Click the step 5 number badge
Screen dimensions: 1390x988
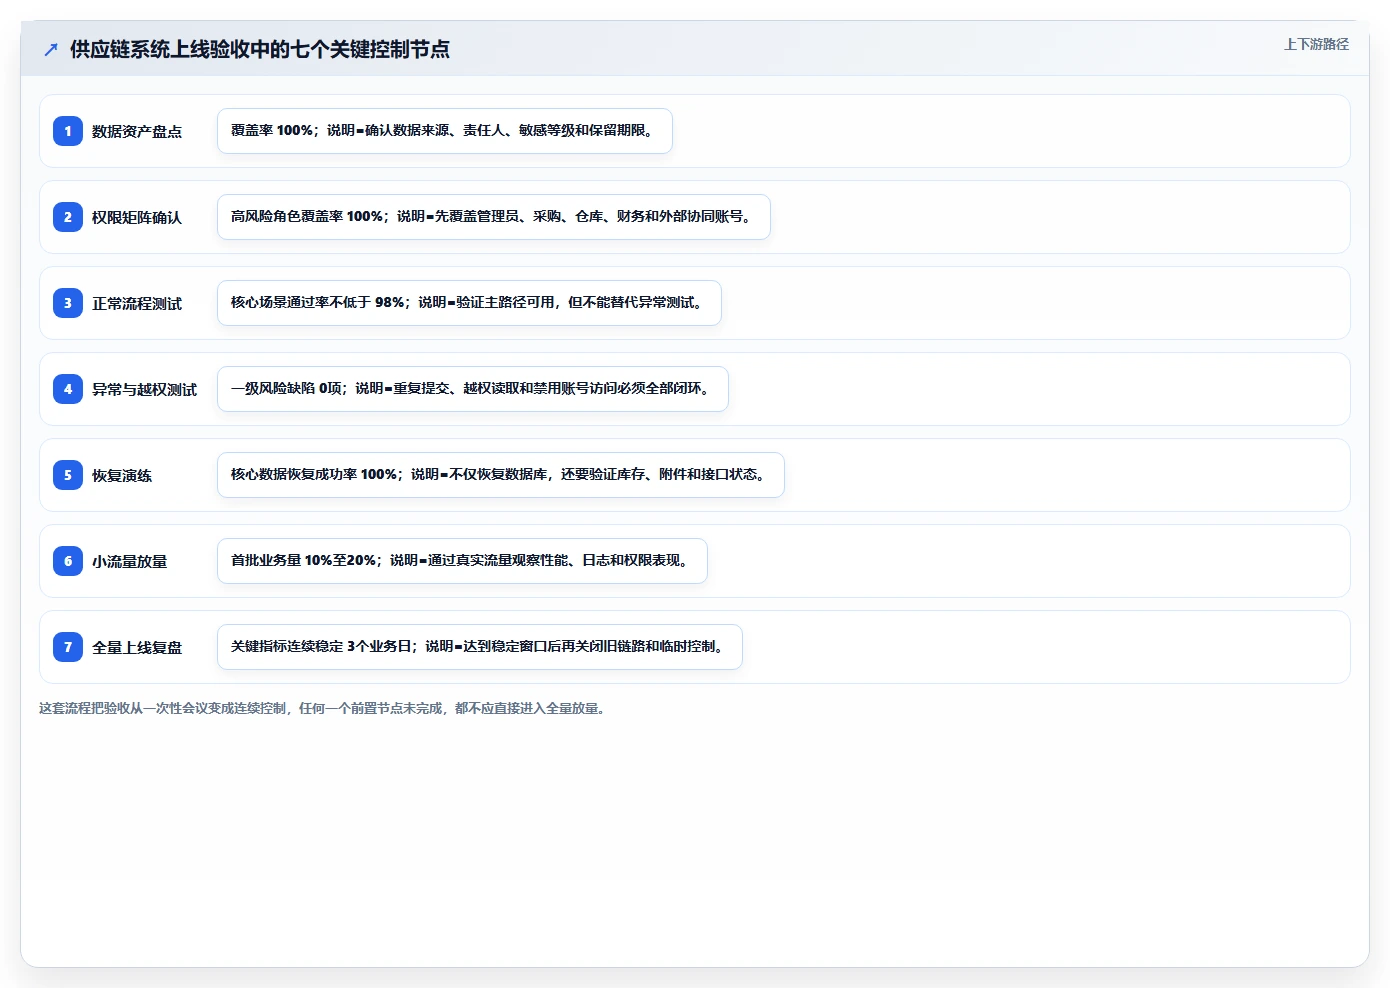(68, 475)
